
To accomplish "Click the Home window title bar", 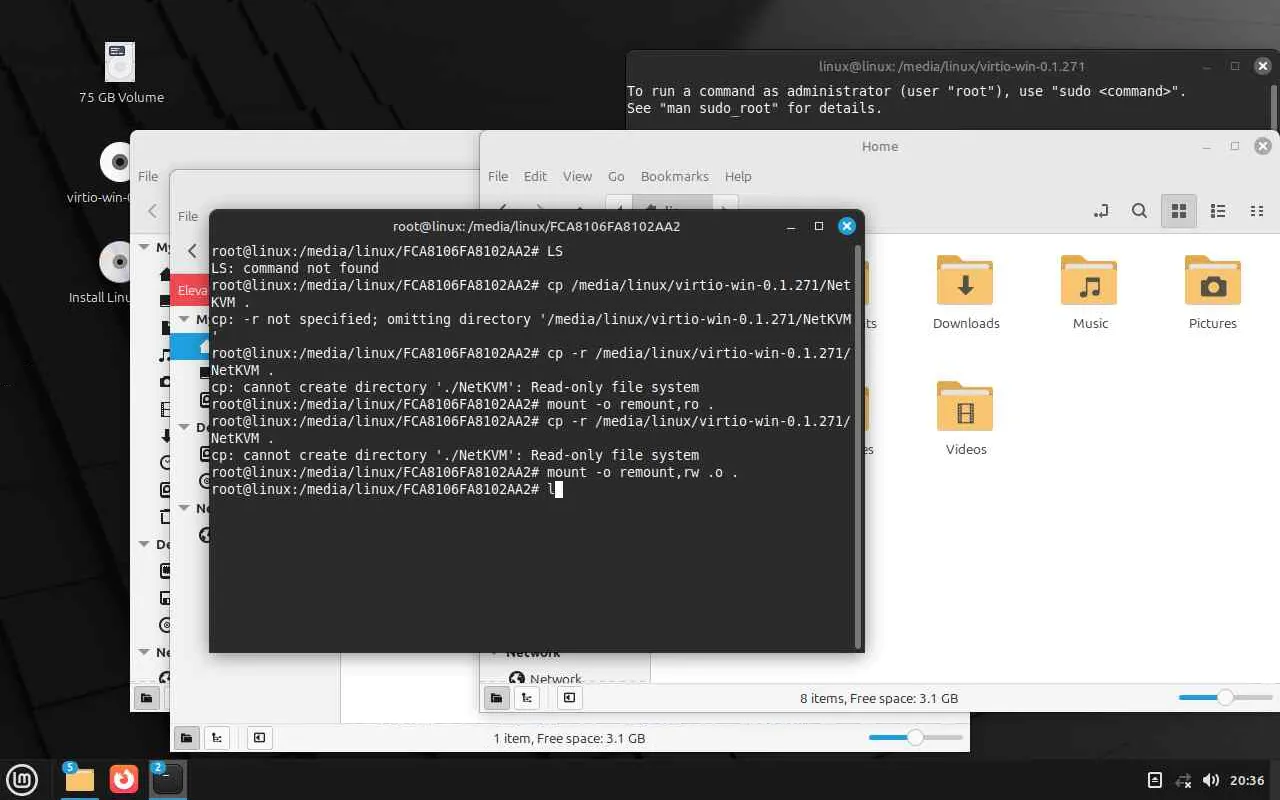I will point(880,146).
